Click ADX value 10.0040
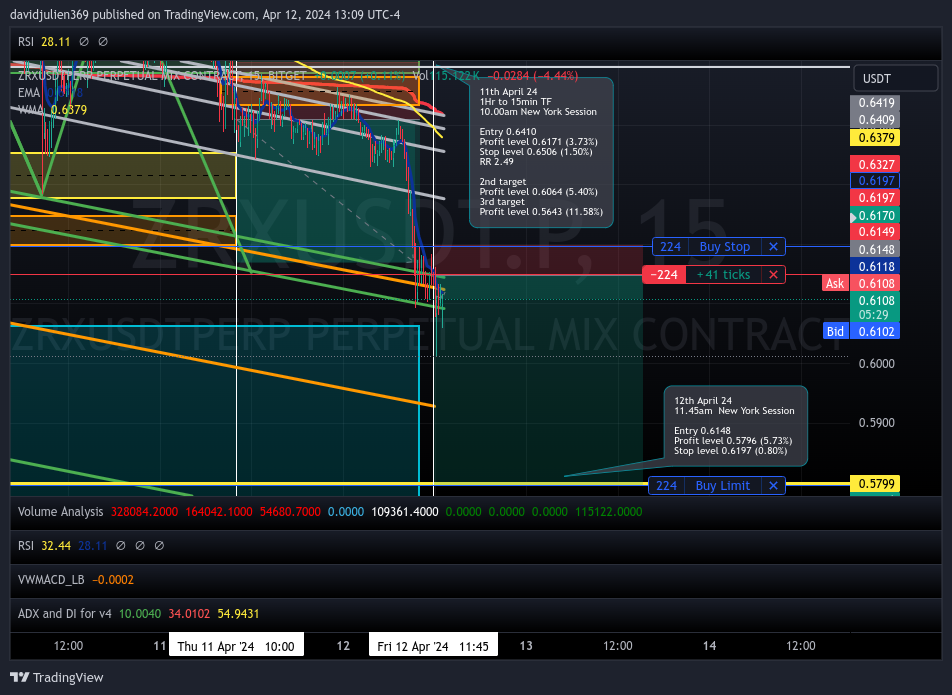 [x=140, y=614]
